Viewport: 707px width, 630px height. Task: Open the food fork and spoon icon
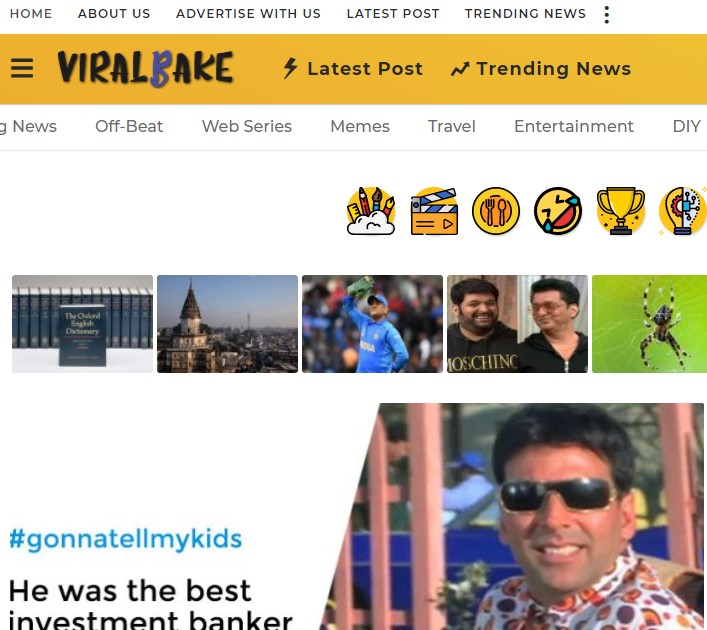tap(496, 211)
